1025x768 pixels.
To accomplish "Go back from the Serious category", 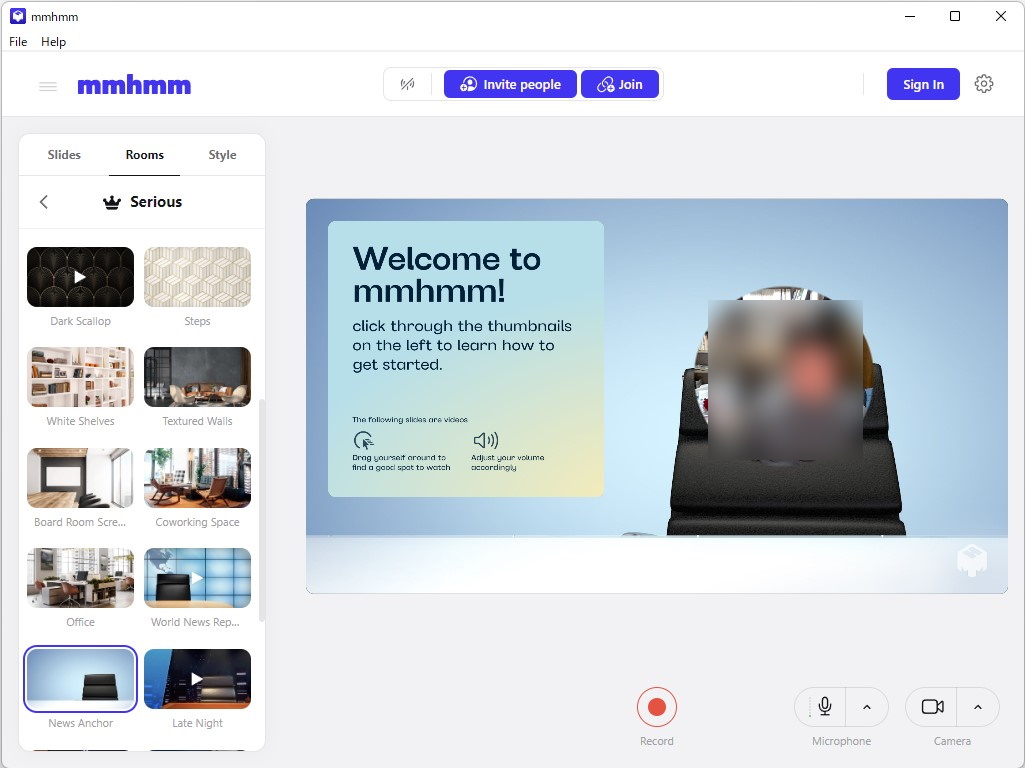I will coord(44,202).
